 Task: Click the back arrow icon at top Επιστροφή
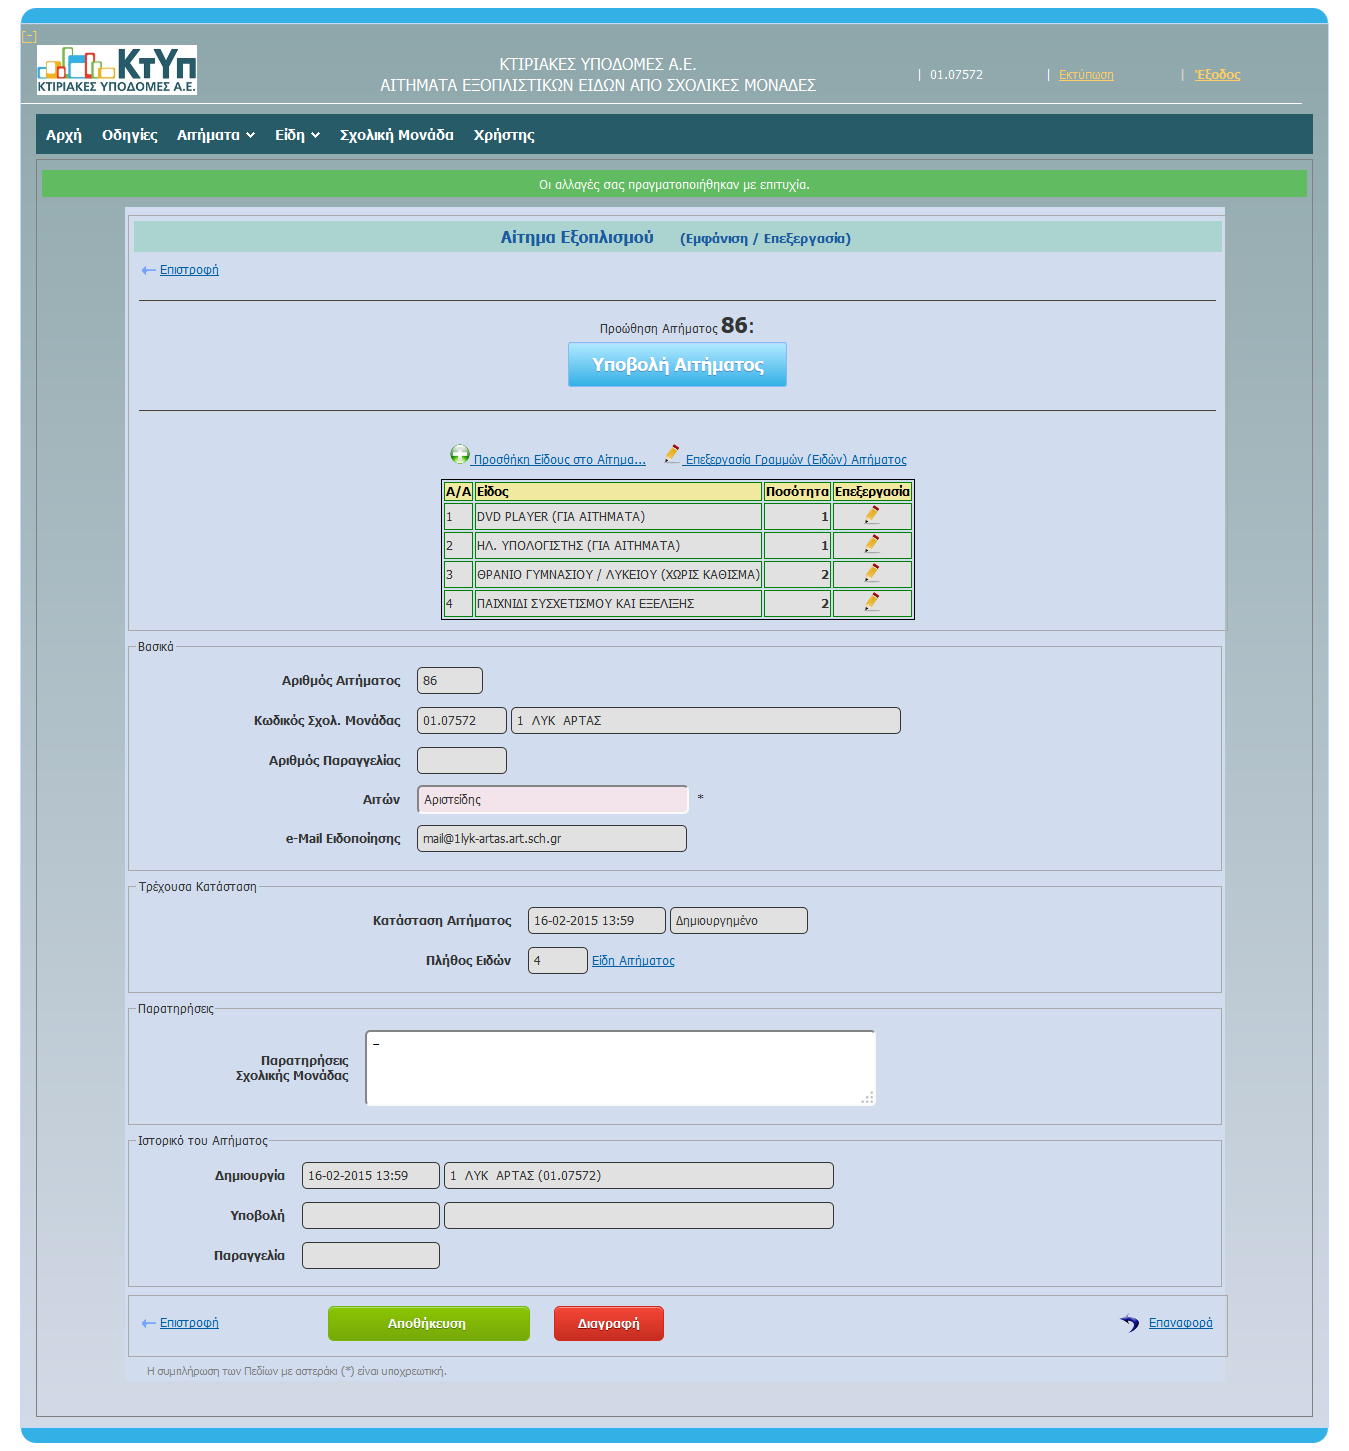pos(149,270)
